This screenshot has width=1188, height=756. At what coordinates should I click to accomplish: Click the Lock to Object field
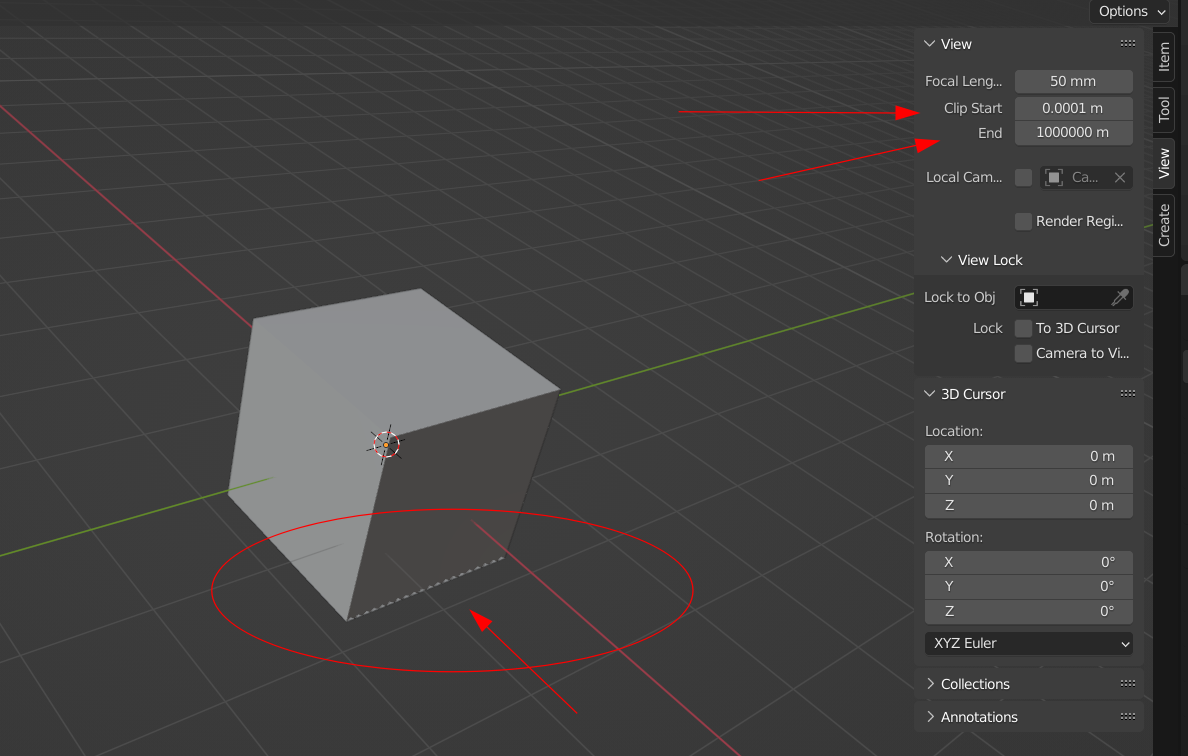tap(1074, 297)
